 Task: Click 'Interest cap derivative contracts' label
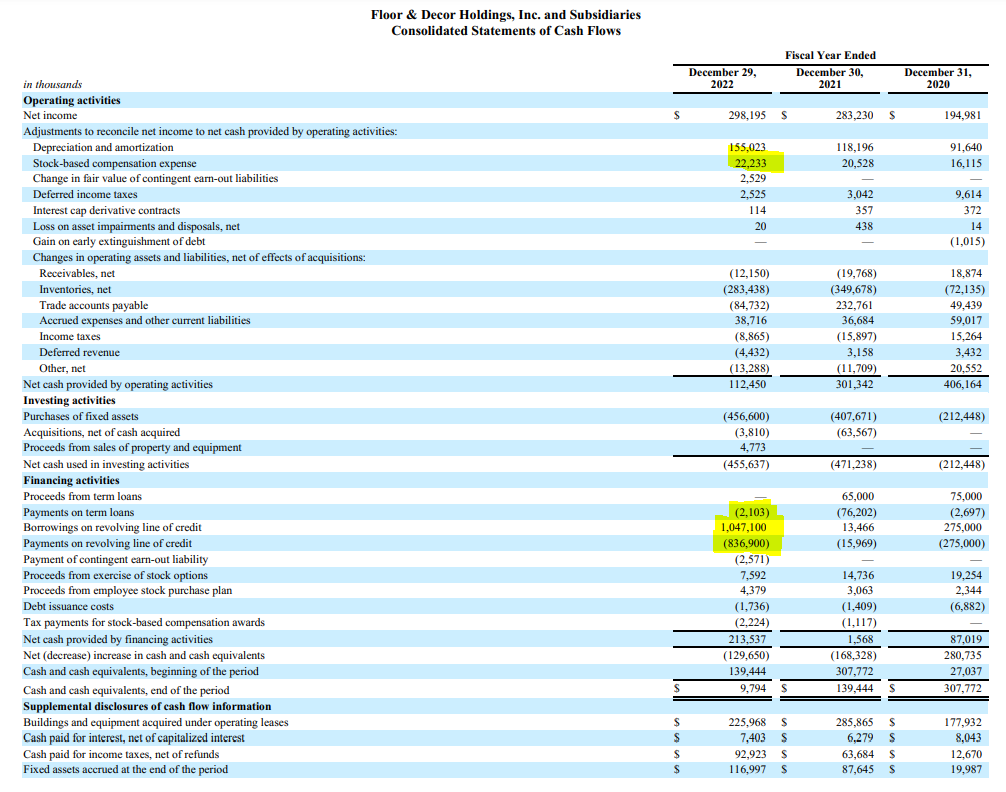pos(107,211)
